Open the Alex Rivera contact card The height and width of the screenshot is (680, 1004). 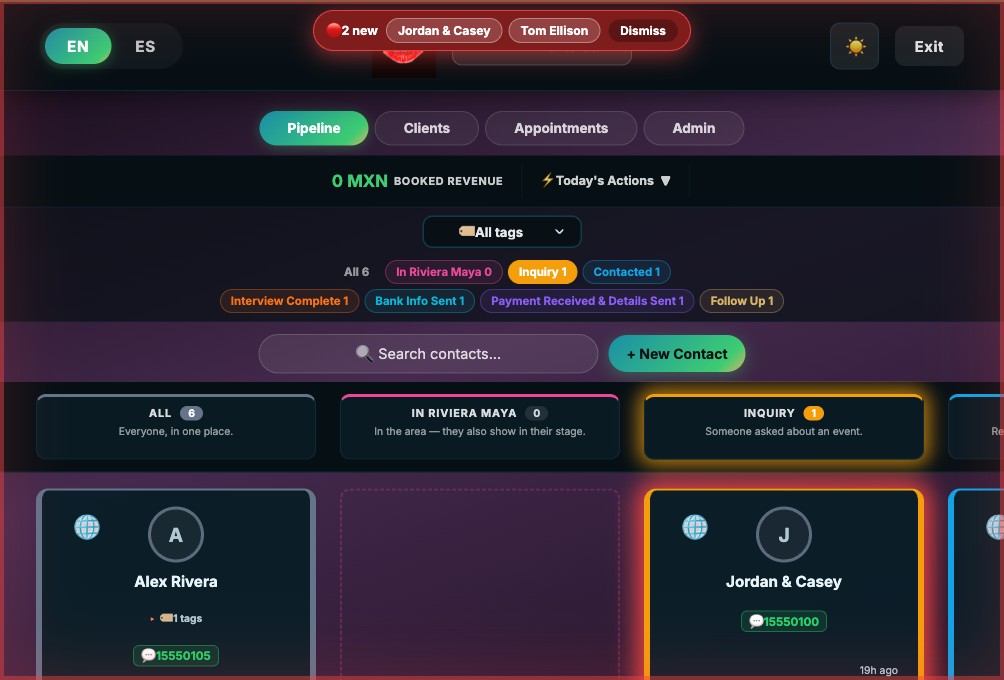176,584
